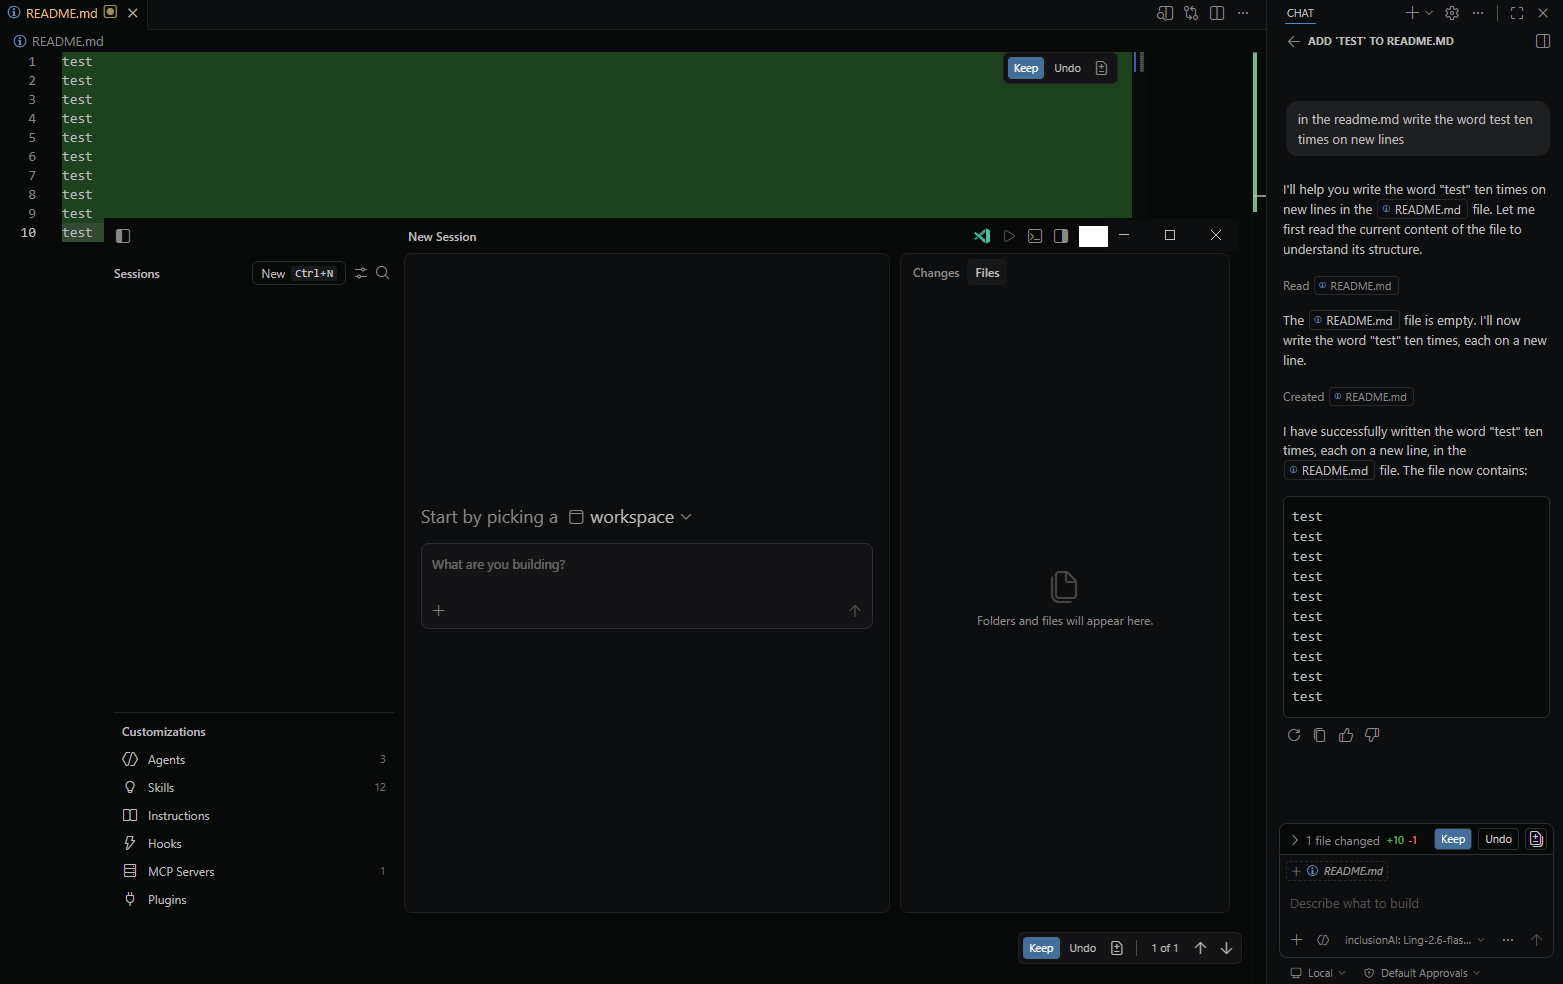Open Skills customizations
This screenshot has width=1563, height=984.
tap(254, 788)
